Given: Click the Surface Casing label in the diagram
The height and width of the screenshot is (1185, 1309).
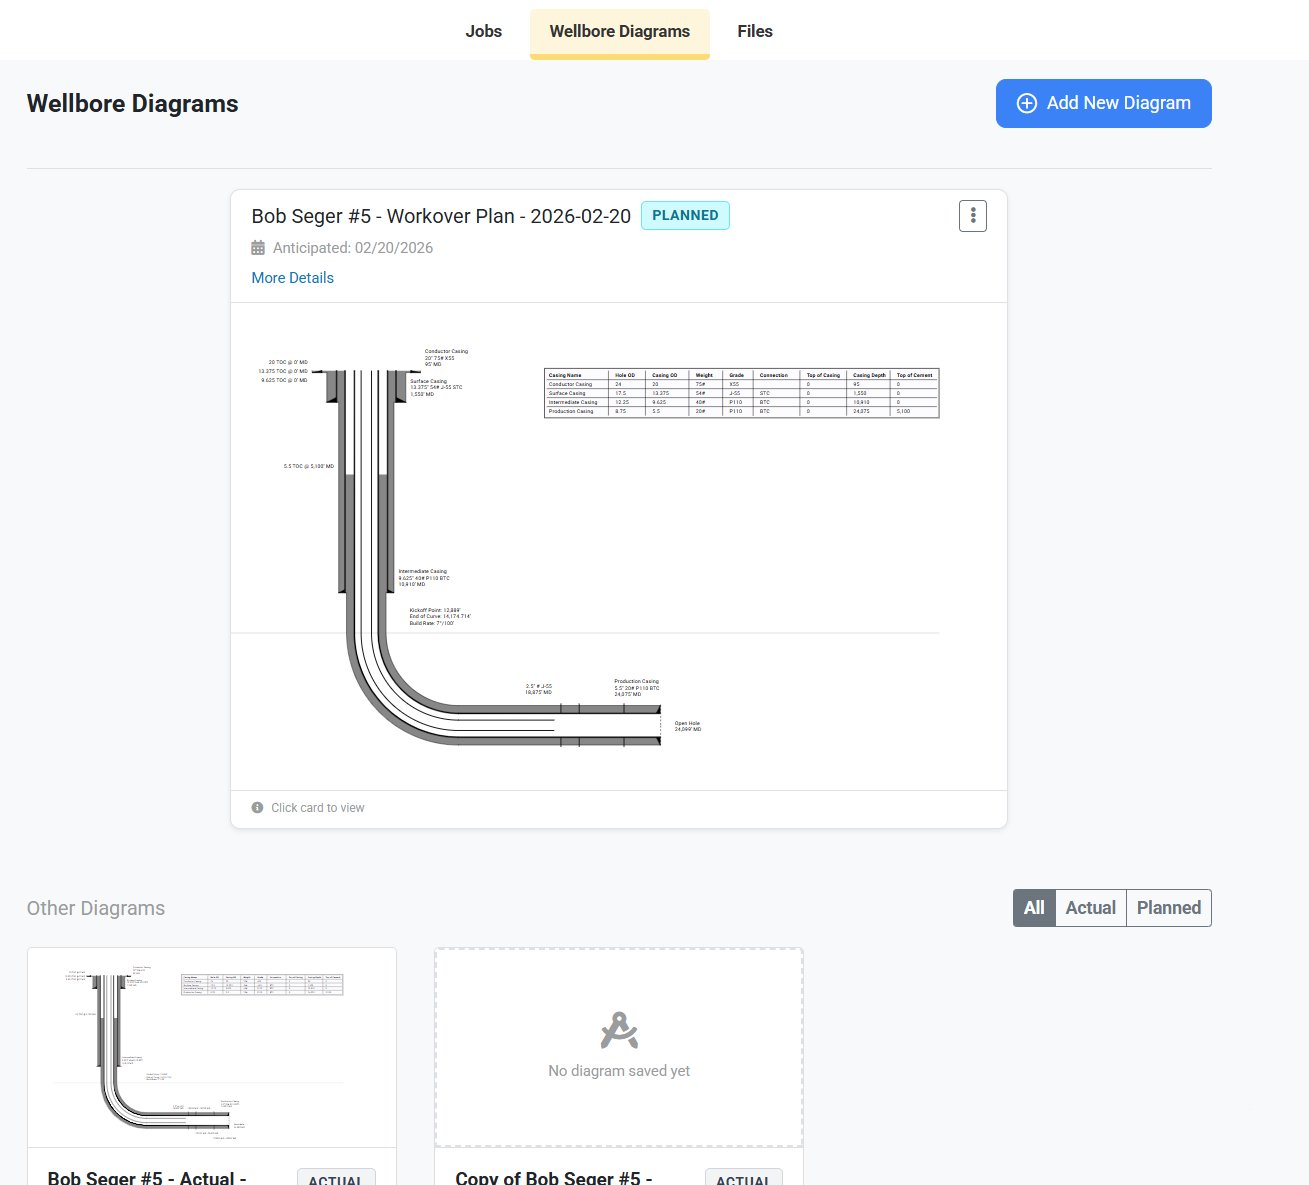Looking at the screenshot, I should pyautogui.click(x=436, y=387).
